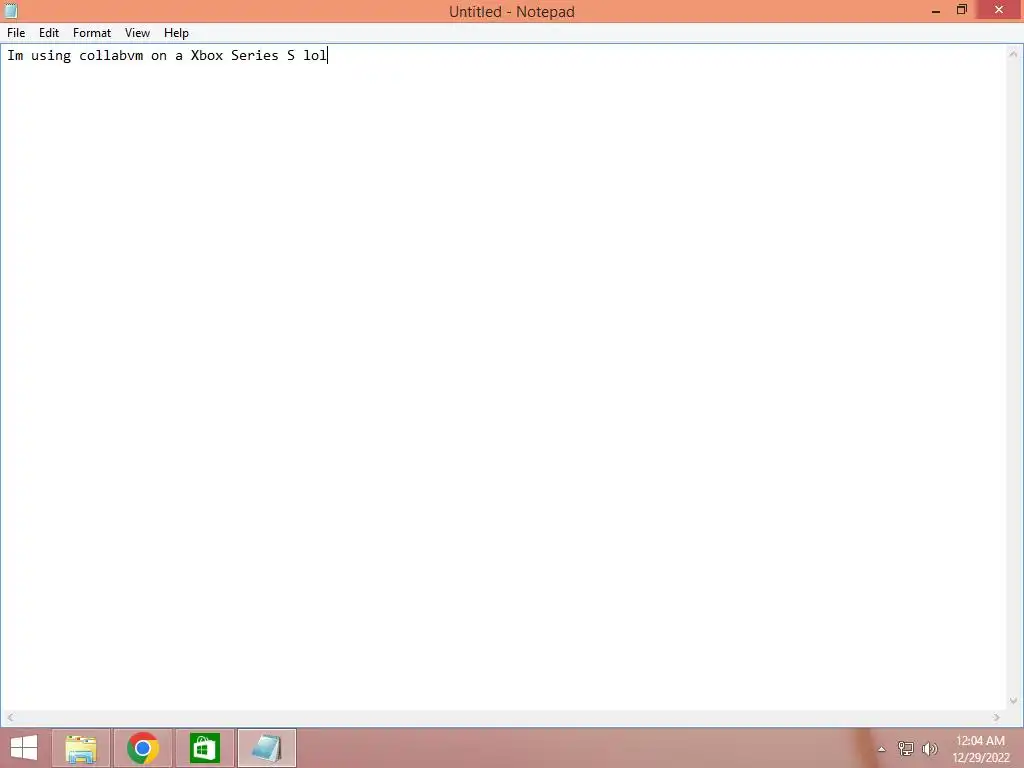Open the Edit menu

point(48,33)
